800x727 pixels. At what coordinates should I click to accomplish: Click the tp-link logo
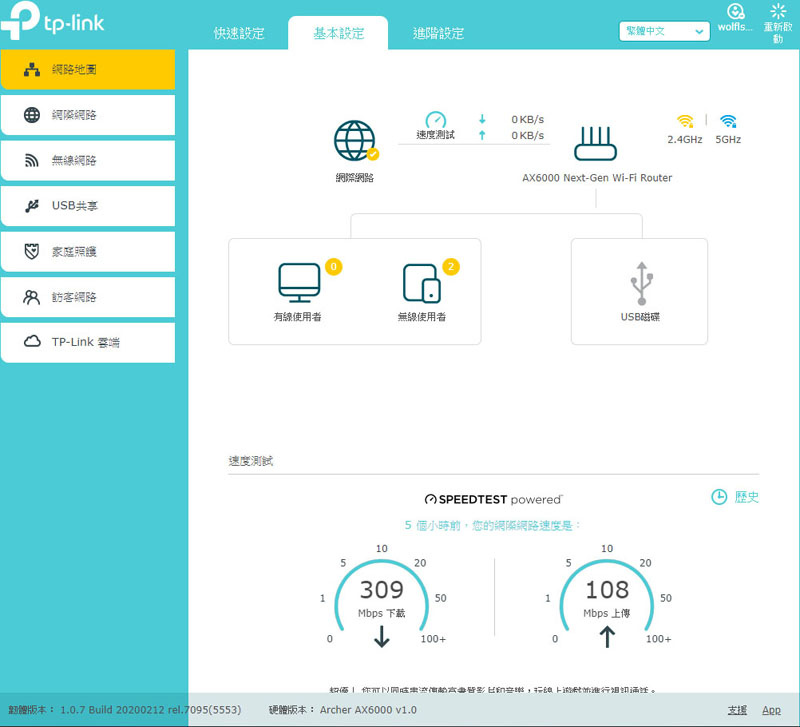click(53, 21)
